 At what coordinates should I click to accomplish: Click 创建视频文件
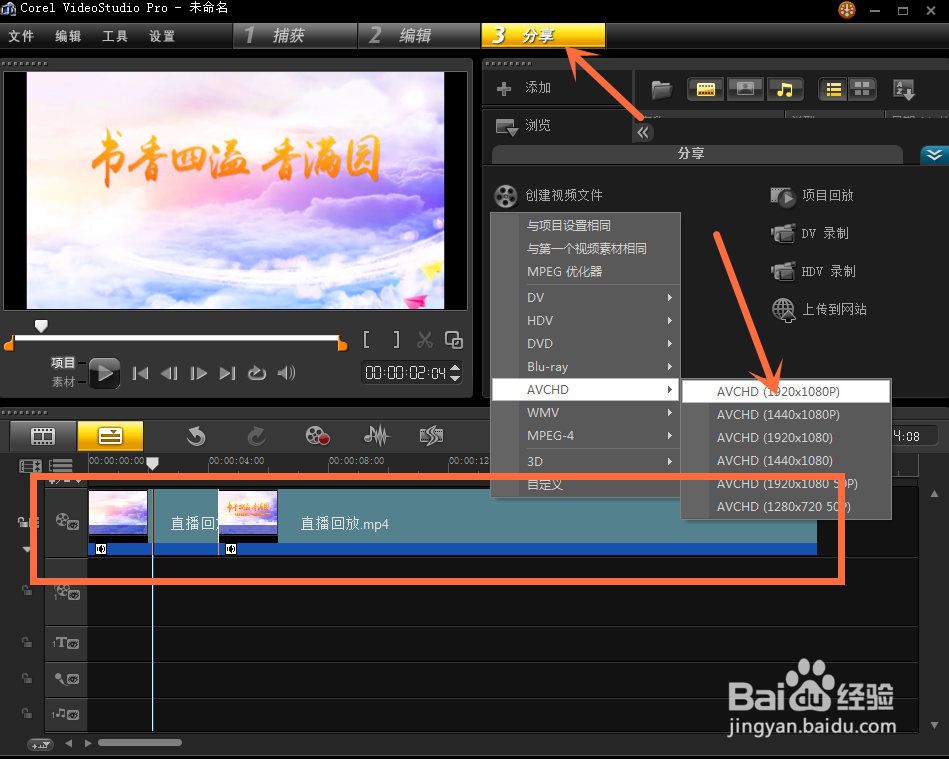pos(548,196)
